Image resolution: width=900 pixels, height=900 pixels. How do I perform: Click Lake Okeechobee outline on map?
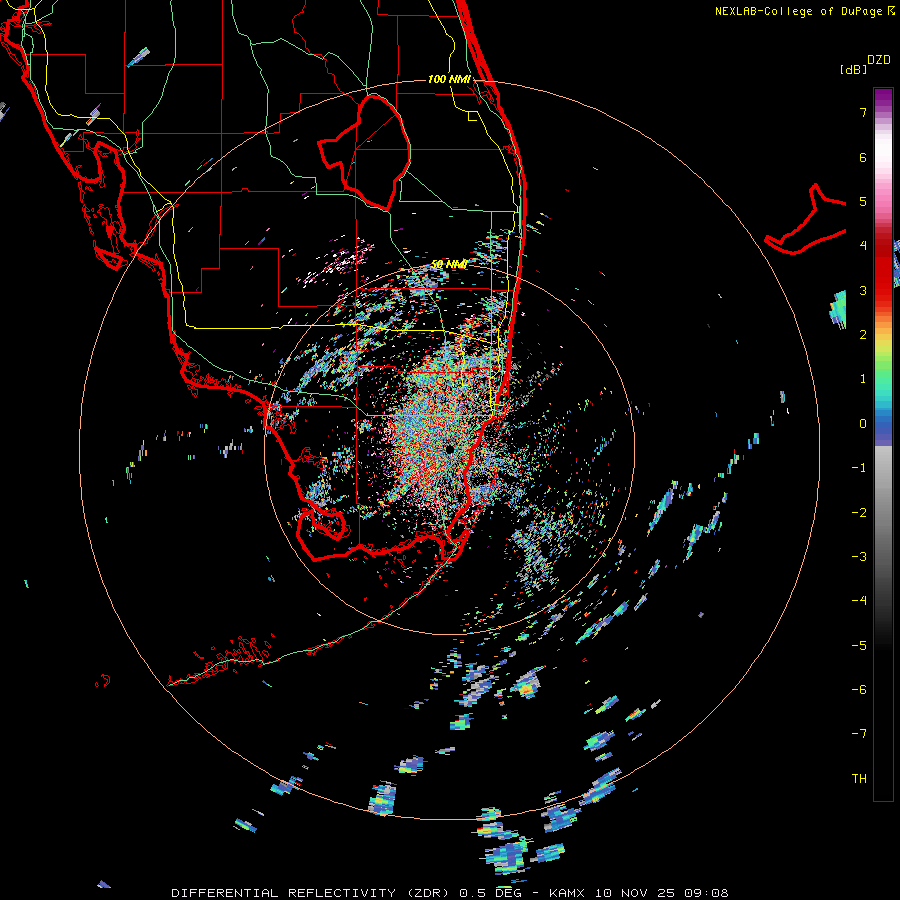pos(365,153)
